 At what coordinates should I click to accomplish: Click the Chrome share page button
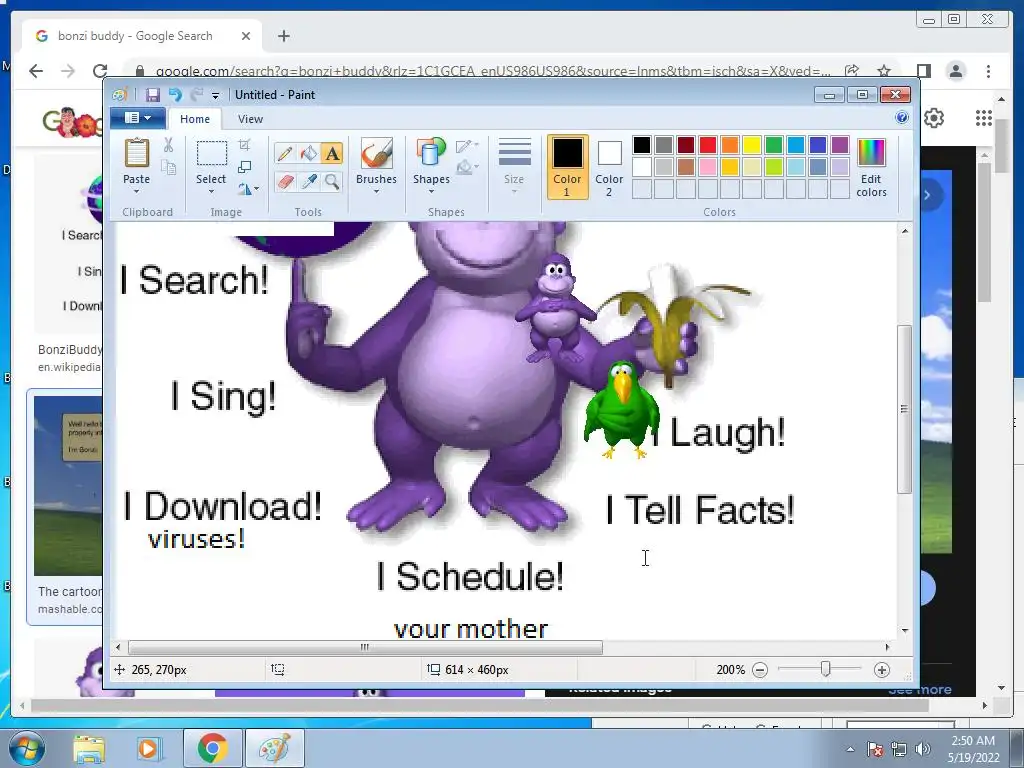852,71
